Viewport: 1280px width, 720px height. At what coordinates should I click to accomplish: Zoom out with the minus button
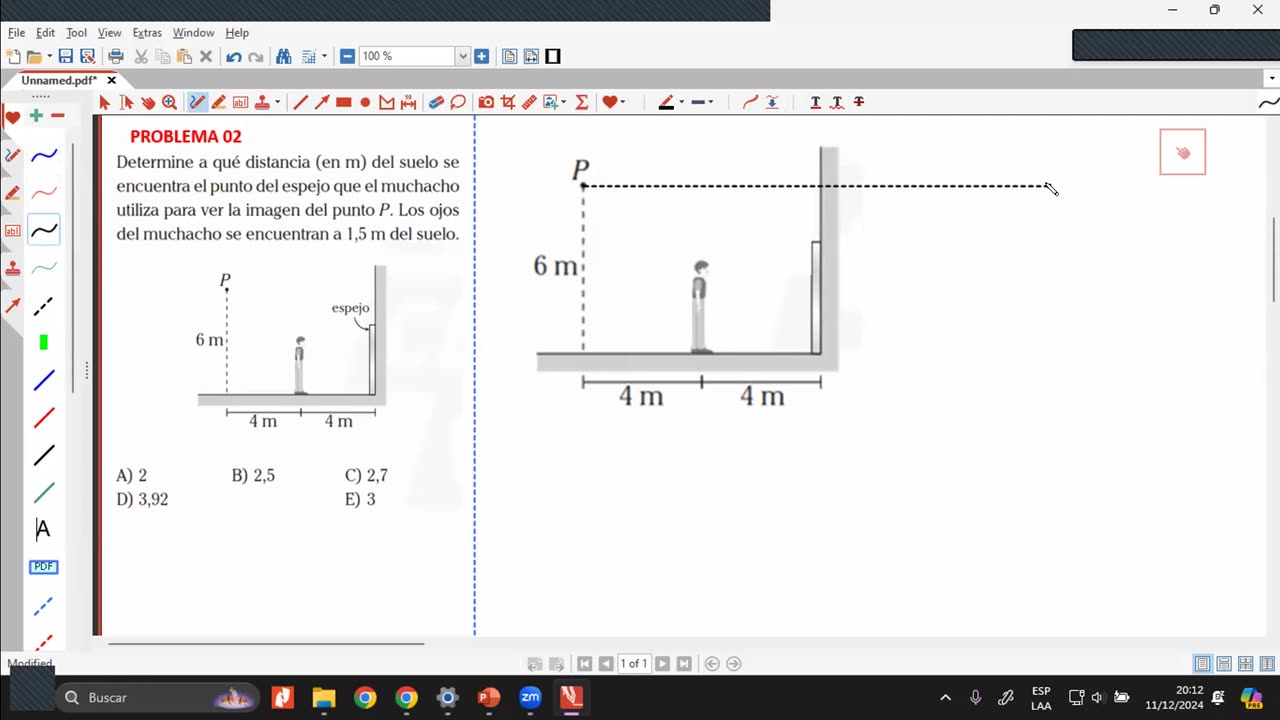(x=347, y=56)
